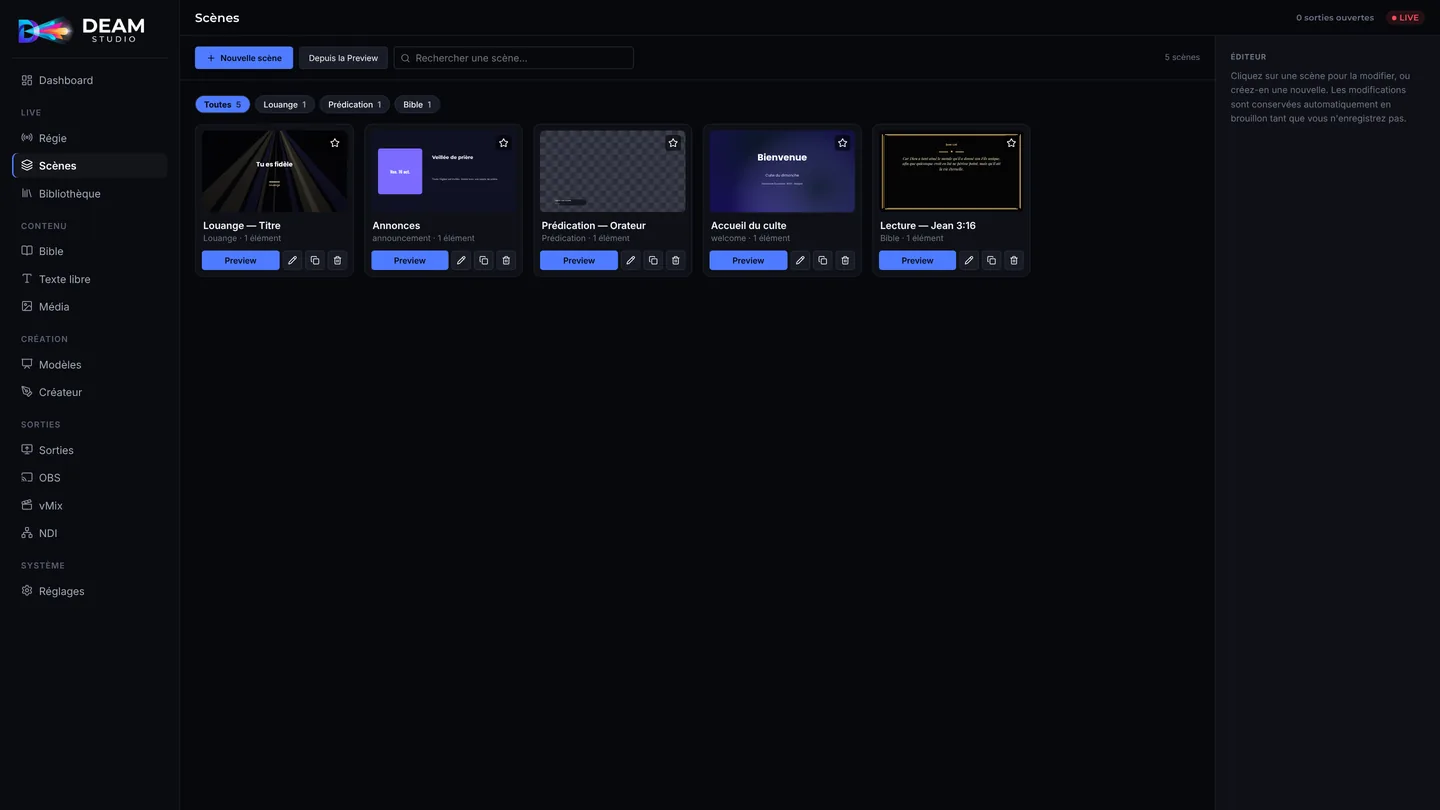Toggle favorite star on Prédication — Orateur
The image size is (1440, 810).
point(673,143)
